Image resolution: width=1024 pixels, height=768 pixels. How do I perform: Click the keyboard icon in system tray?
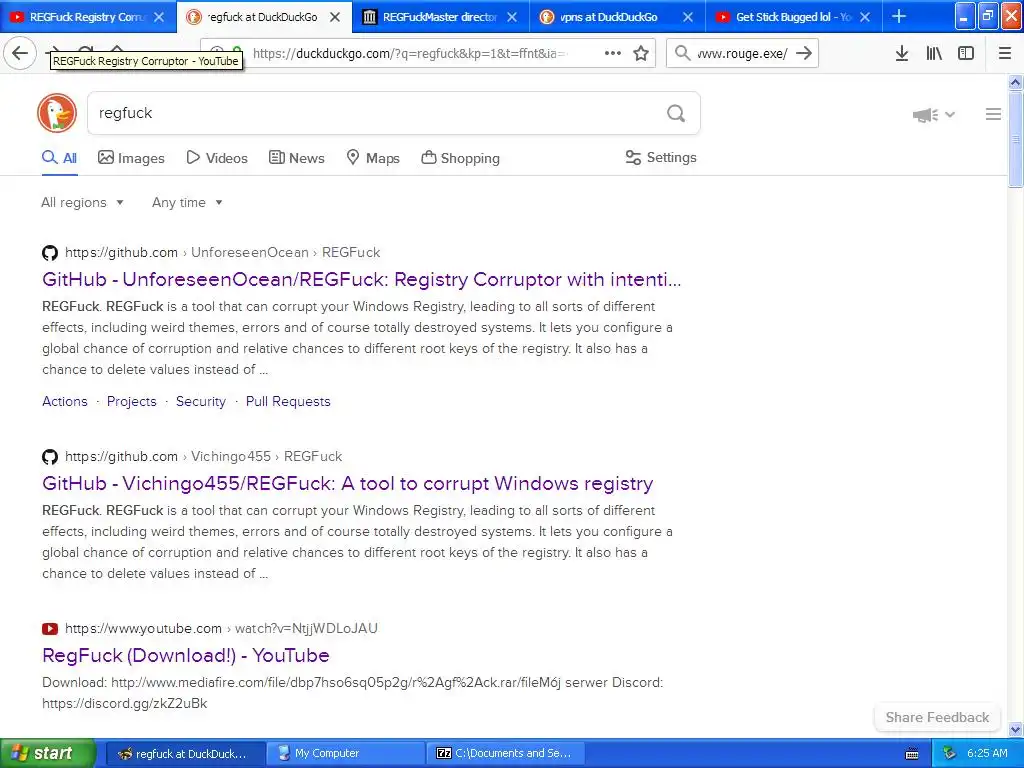[x=912, y=754]
